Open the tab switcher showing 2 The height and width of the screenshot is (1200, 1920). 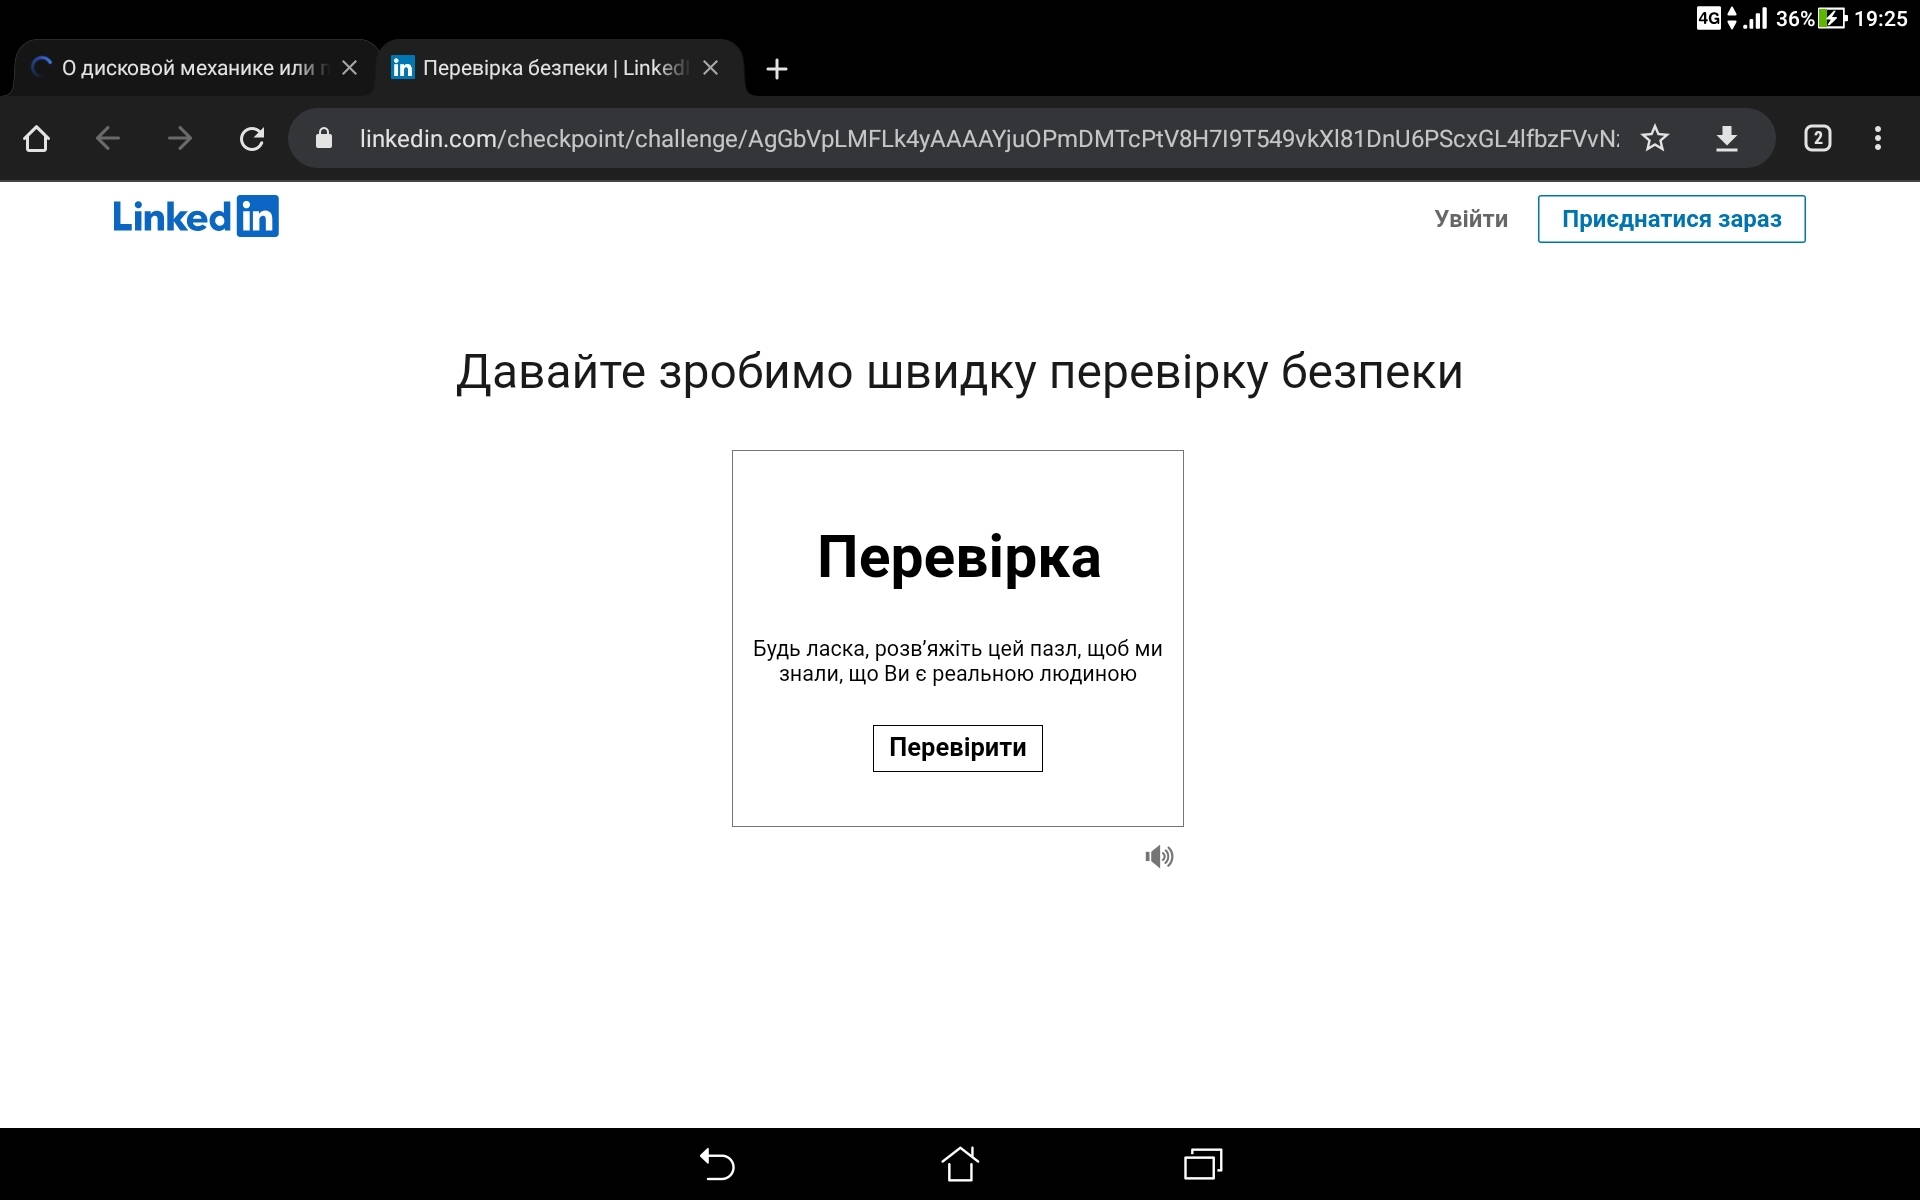click(1817, 138)
